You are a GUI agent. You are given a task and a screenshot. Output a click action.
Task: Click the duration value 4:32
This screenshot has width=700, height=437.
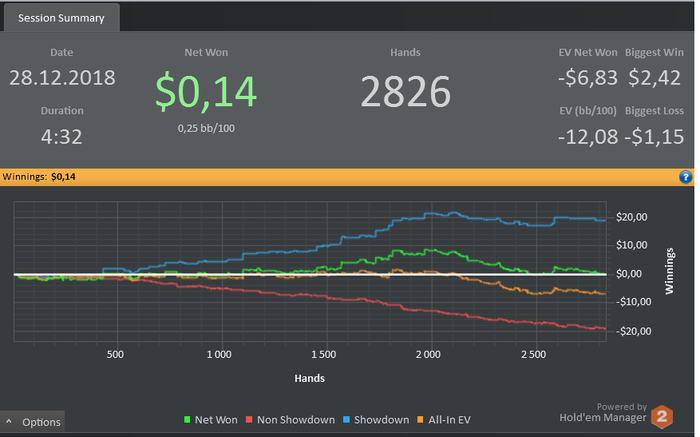62,137
